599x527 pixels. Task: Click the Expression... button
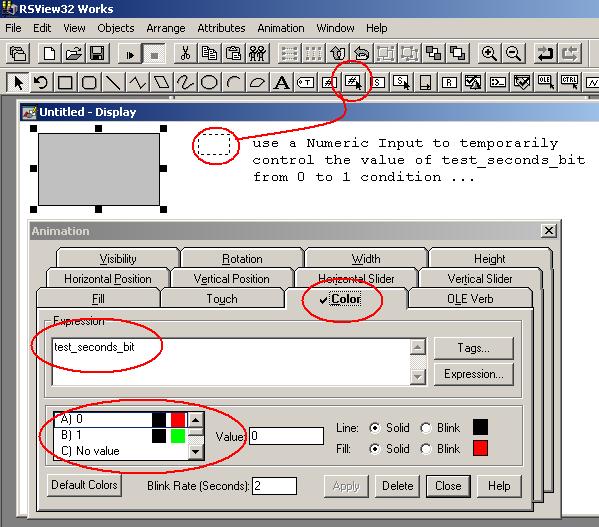[x=474, y=374]
